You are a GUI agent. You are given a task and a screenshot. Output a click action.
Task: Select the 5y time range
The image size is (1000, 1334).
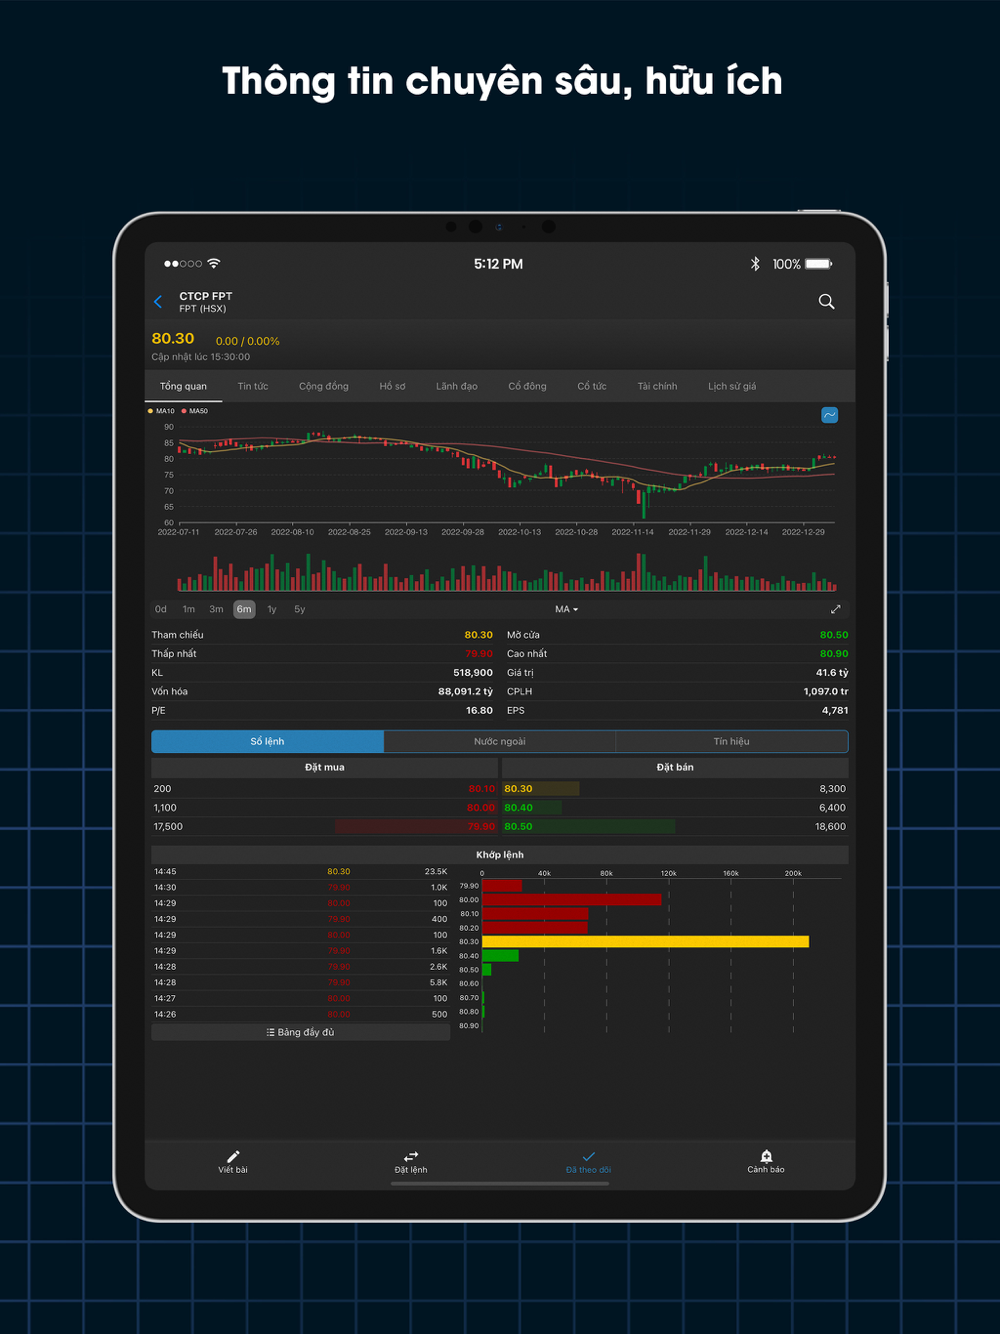pos(300,609)
